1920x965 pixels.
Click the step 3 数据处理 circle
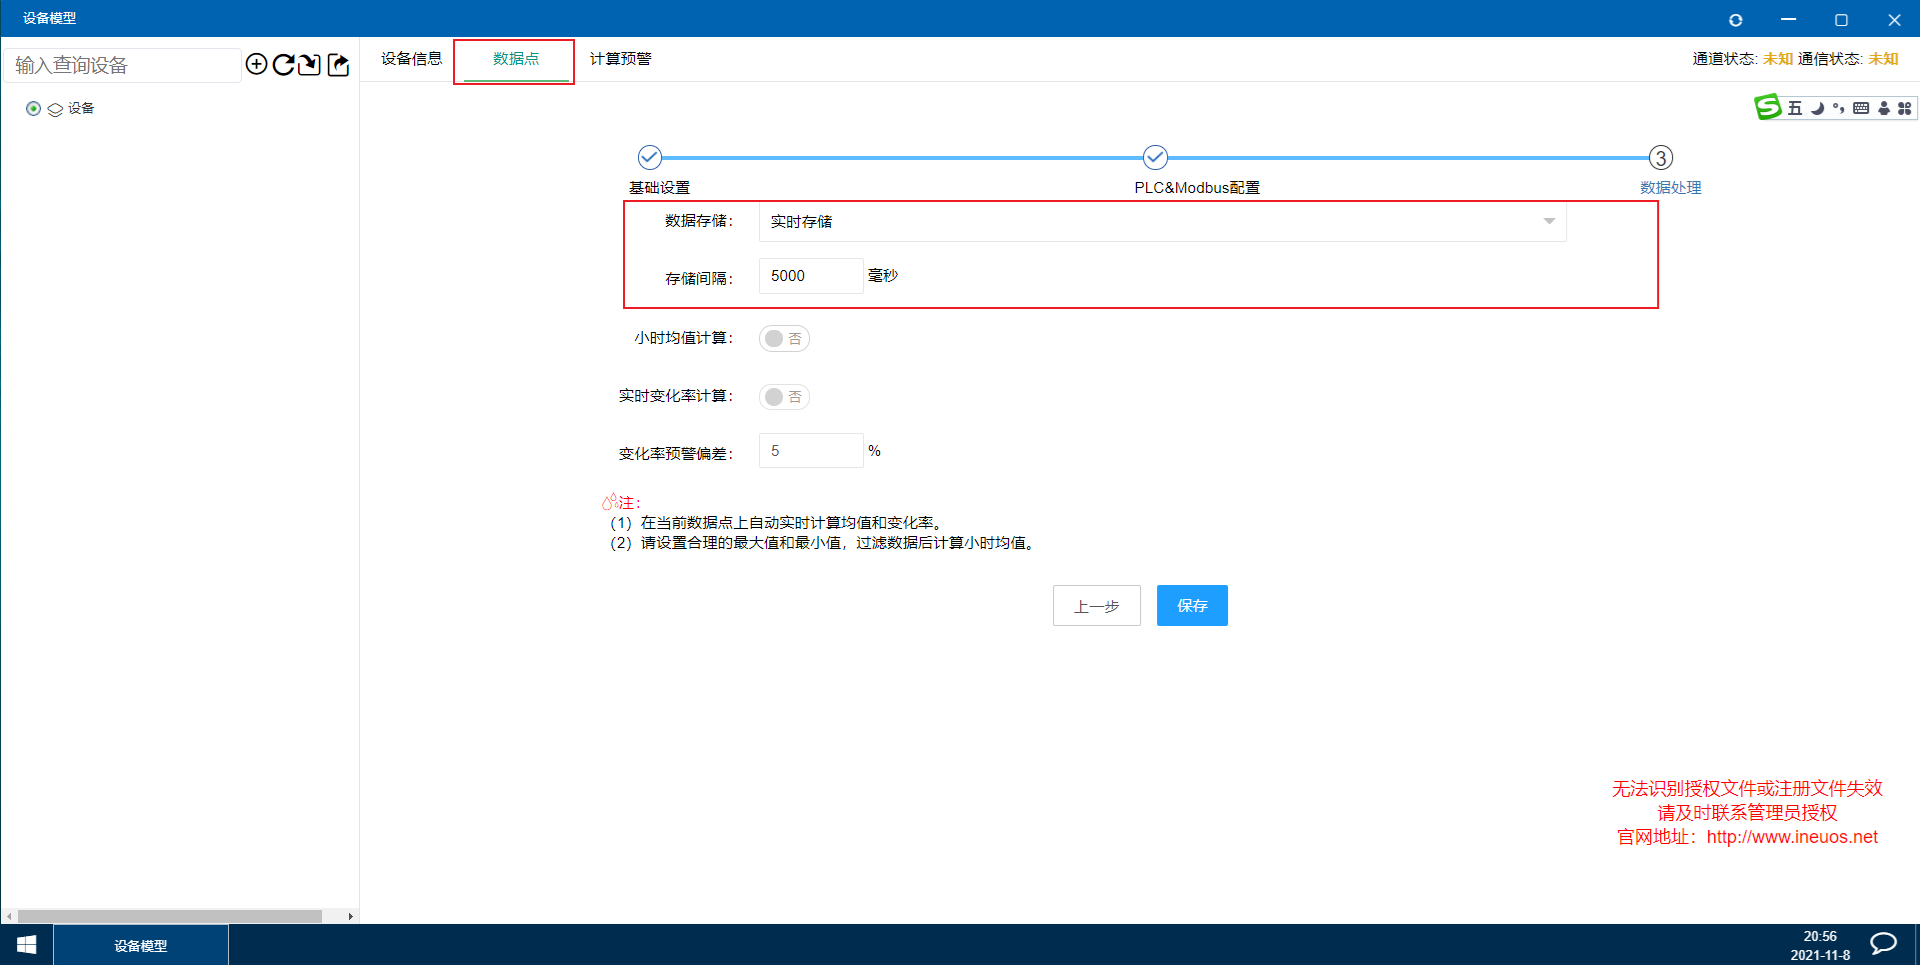1661,157
